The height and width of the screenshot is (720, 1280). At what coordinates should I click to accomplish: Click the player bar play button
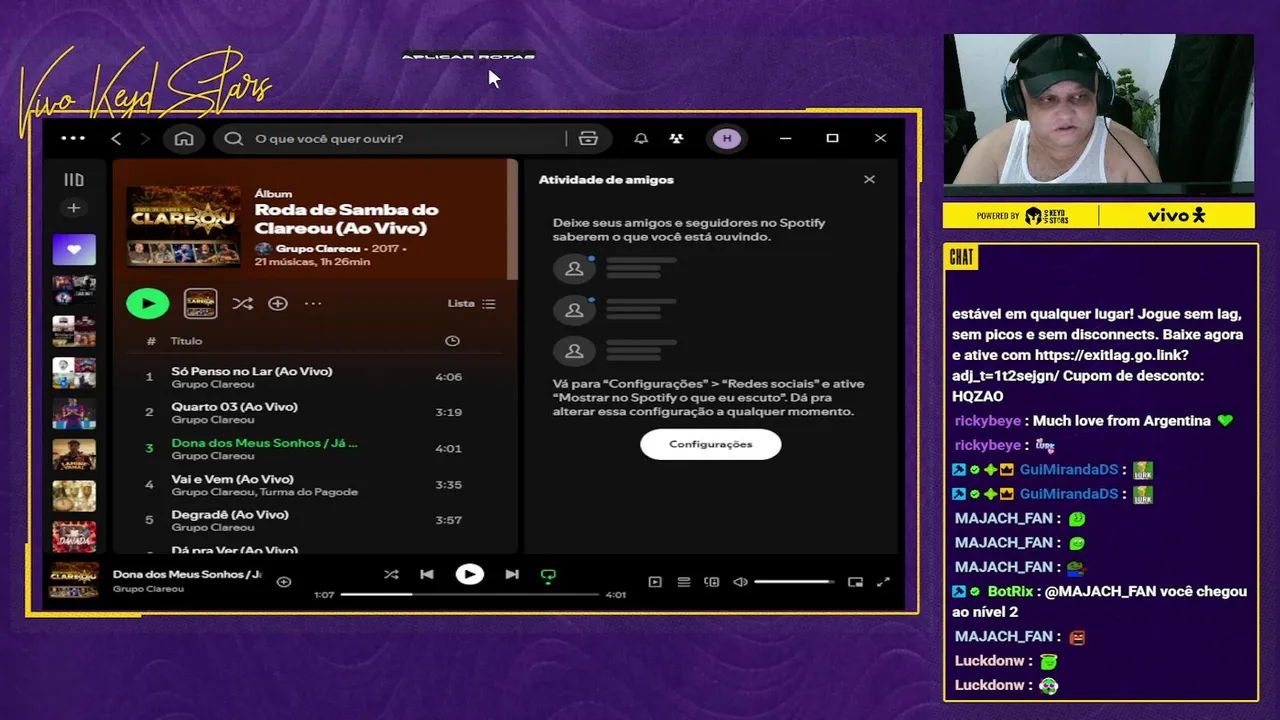point(469,575)
